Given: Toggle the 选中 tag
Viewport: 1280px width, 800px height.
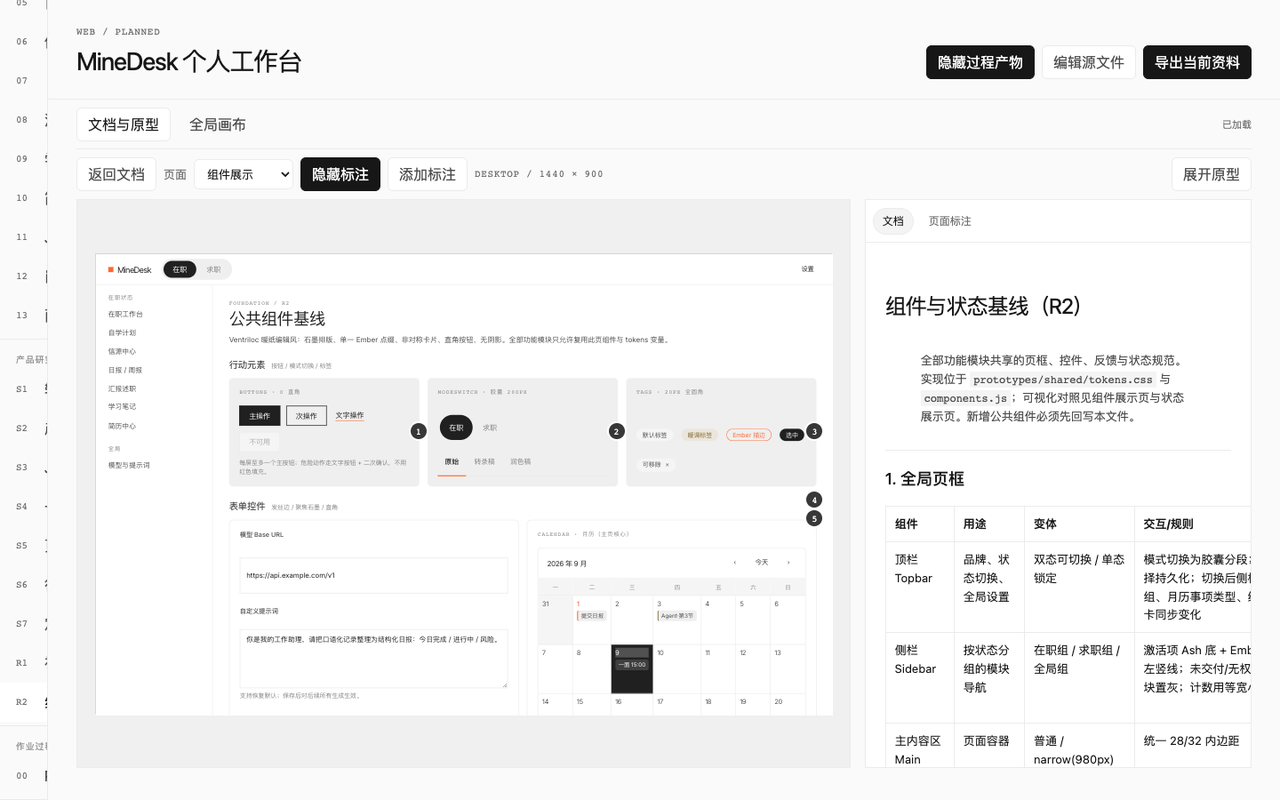Looking at the screenshot, I should [x=791, y=435].
